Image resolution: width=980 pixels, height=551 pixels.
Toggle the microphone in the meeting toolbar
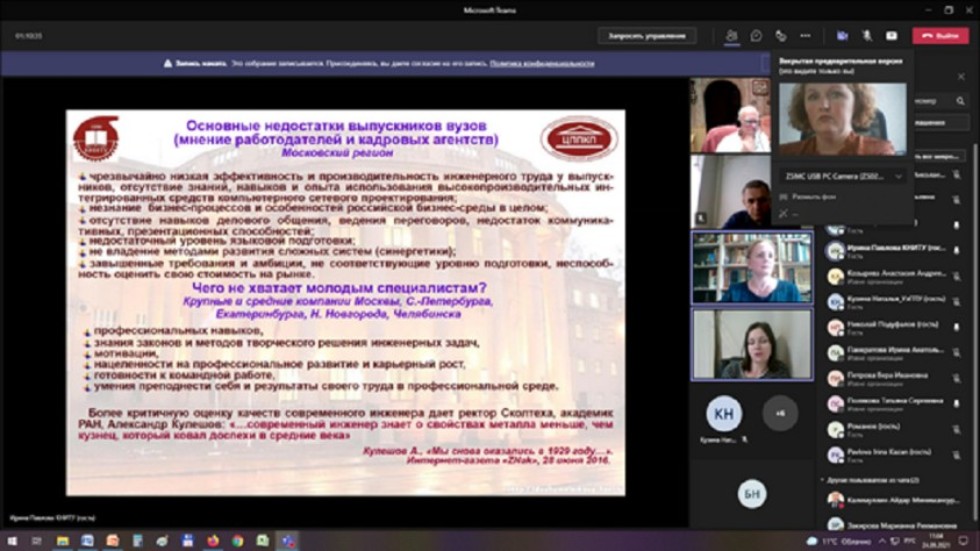coord(867,36)
